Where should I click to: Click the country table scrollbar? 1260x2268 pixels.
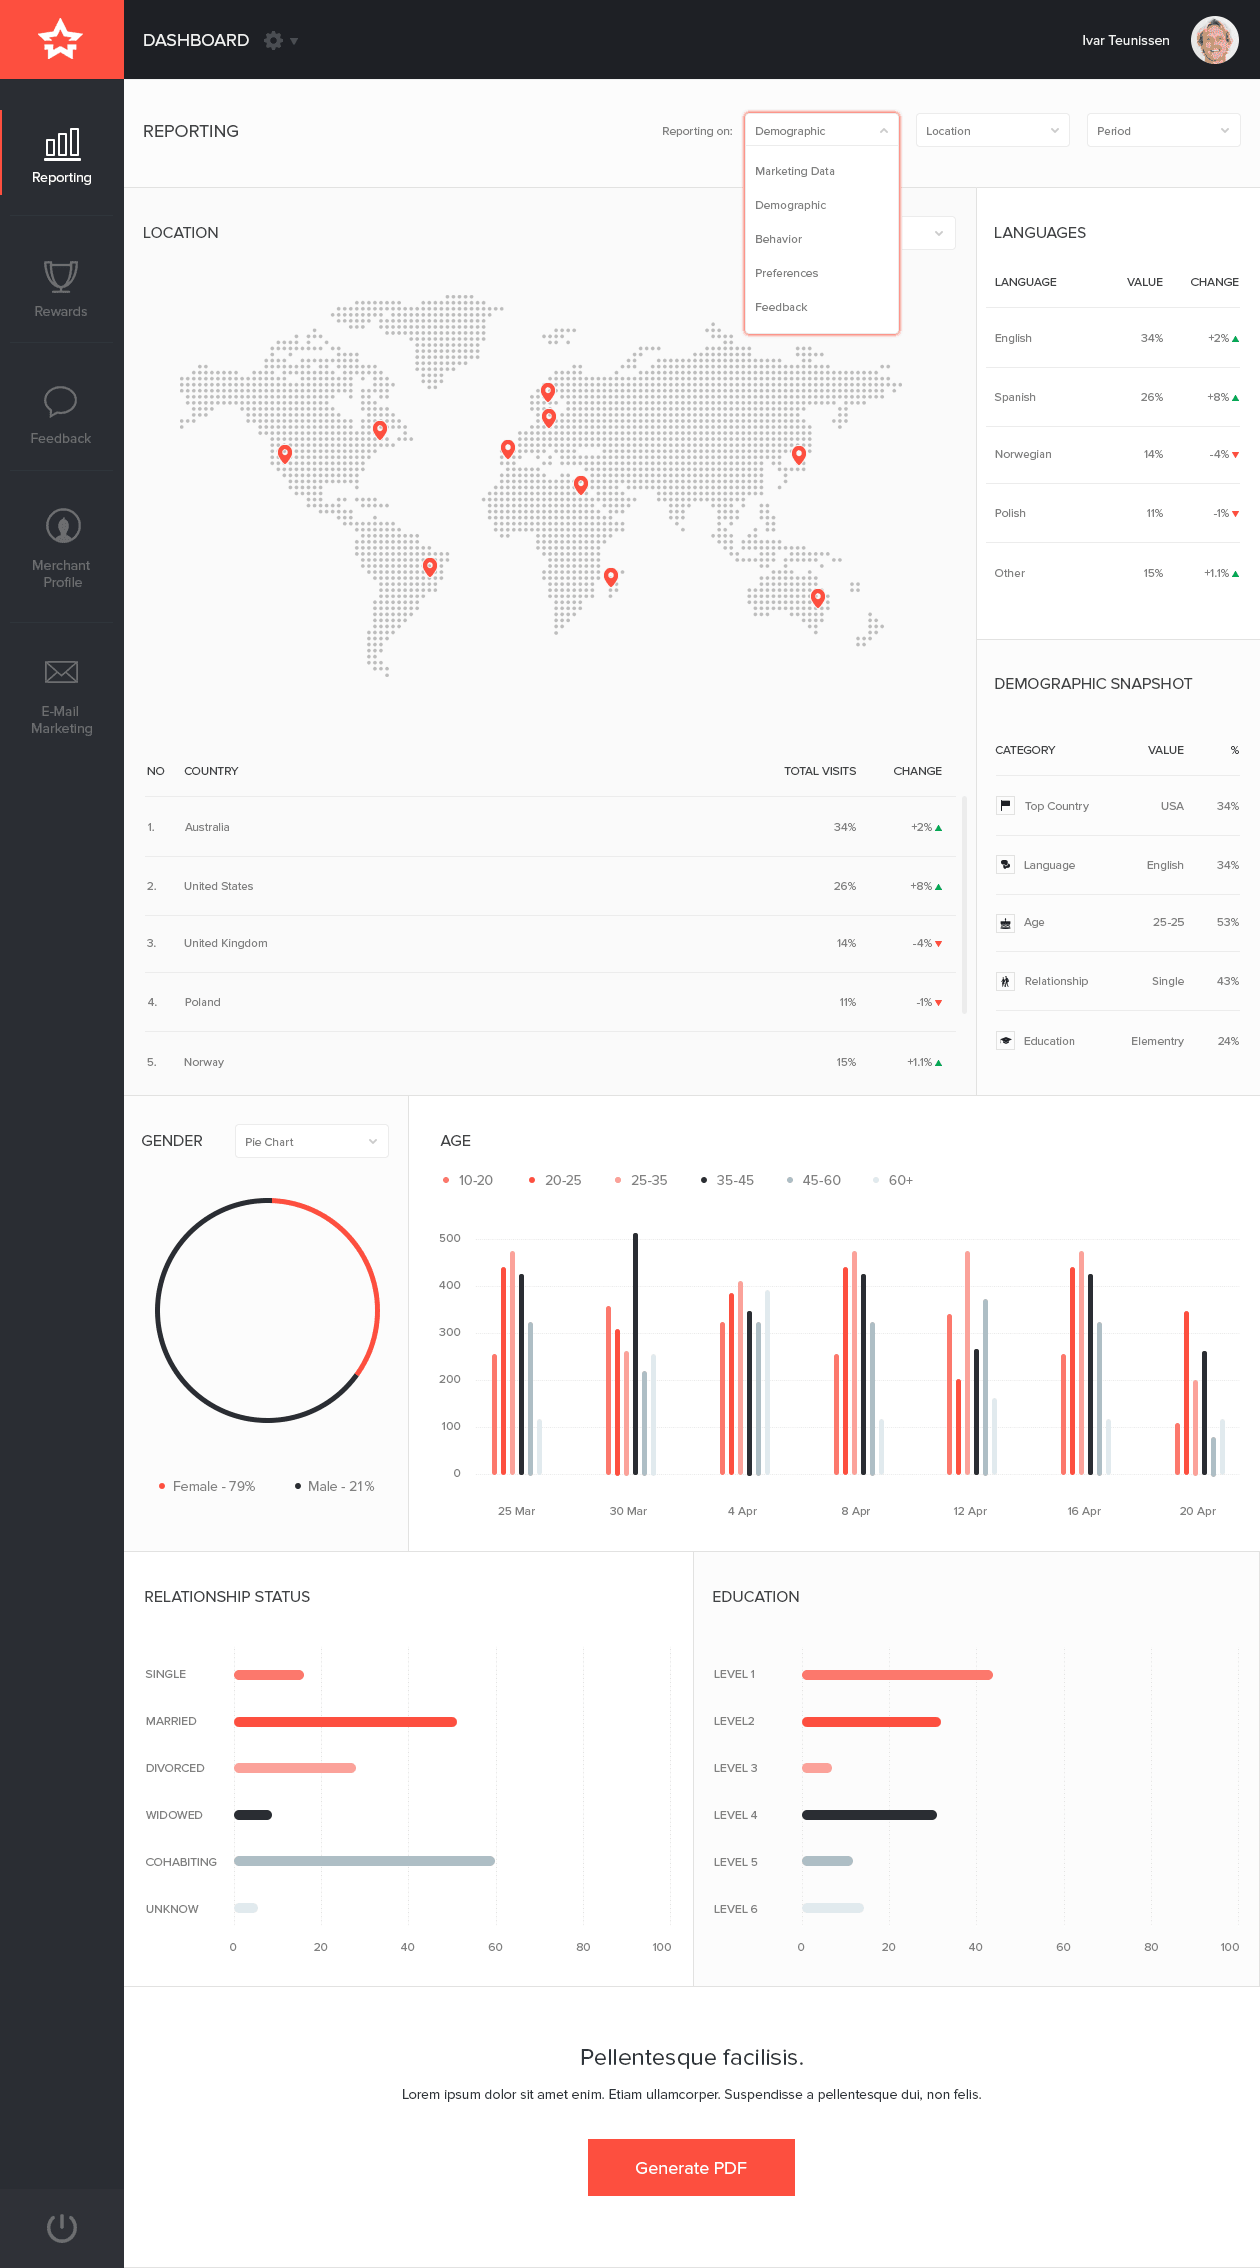(x=964, y=905)
